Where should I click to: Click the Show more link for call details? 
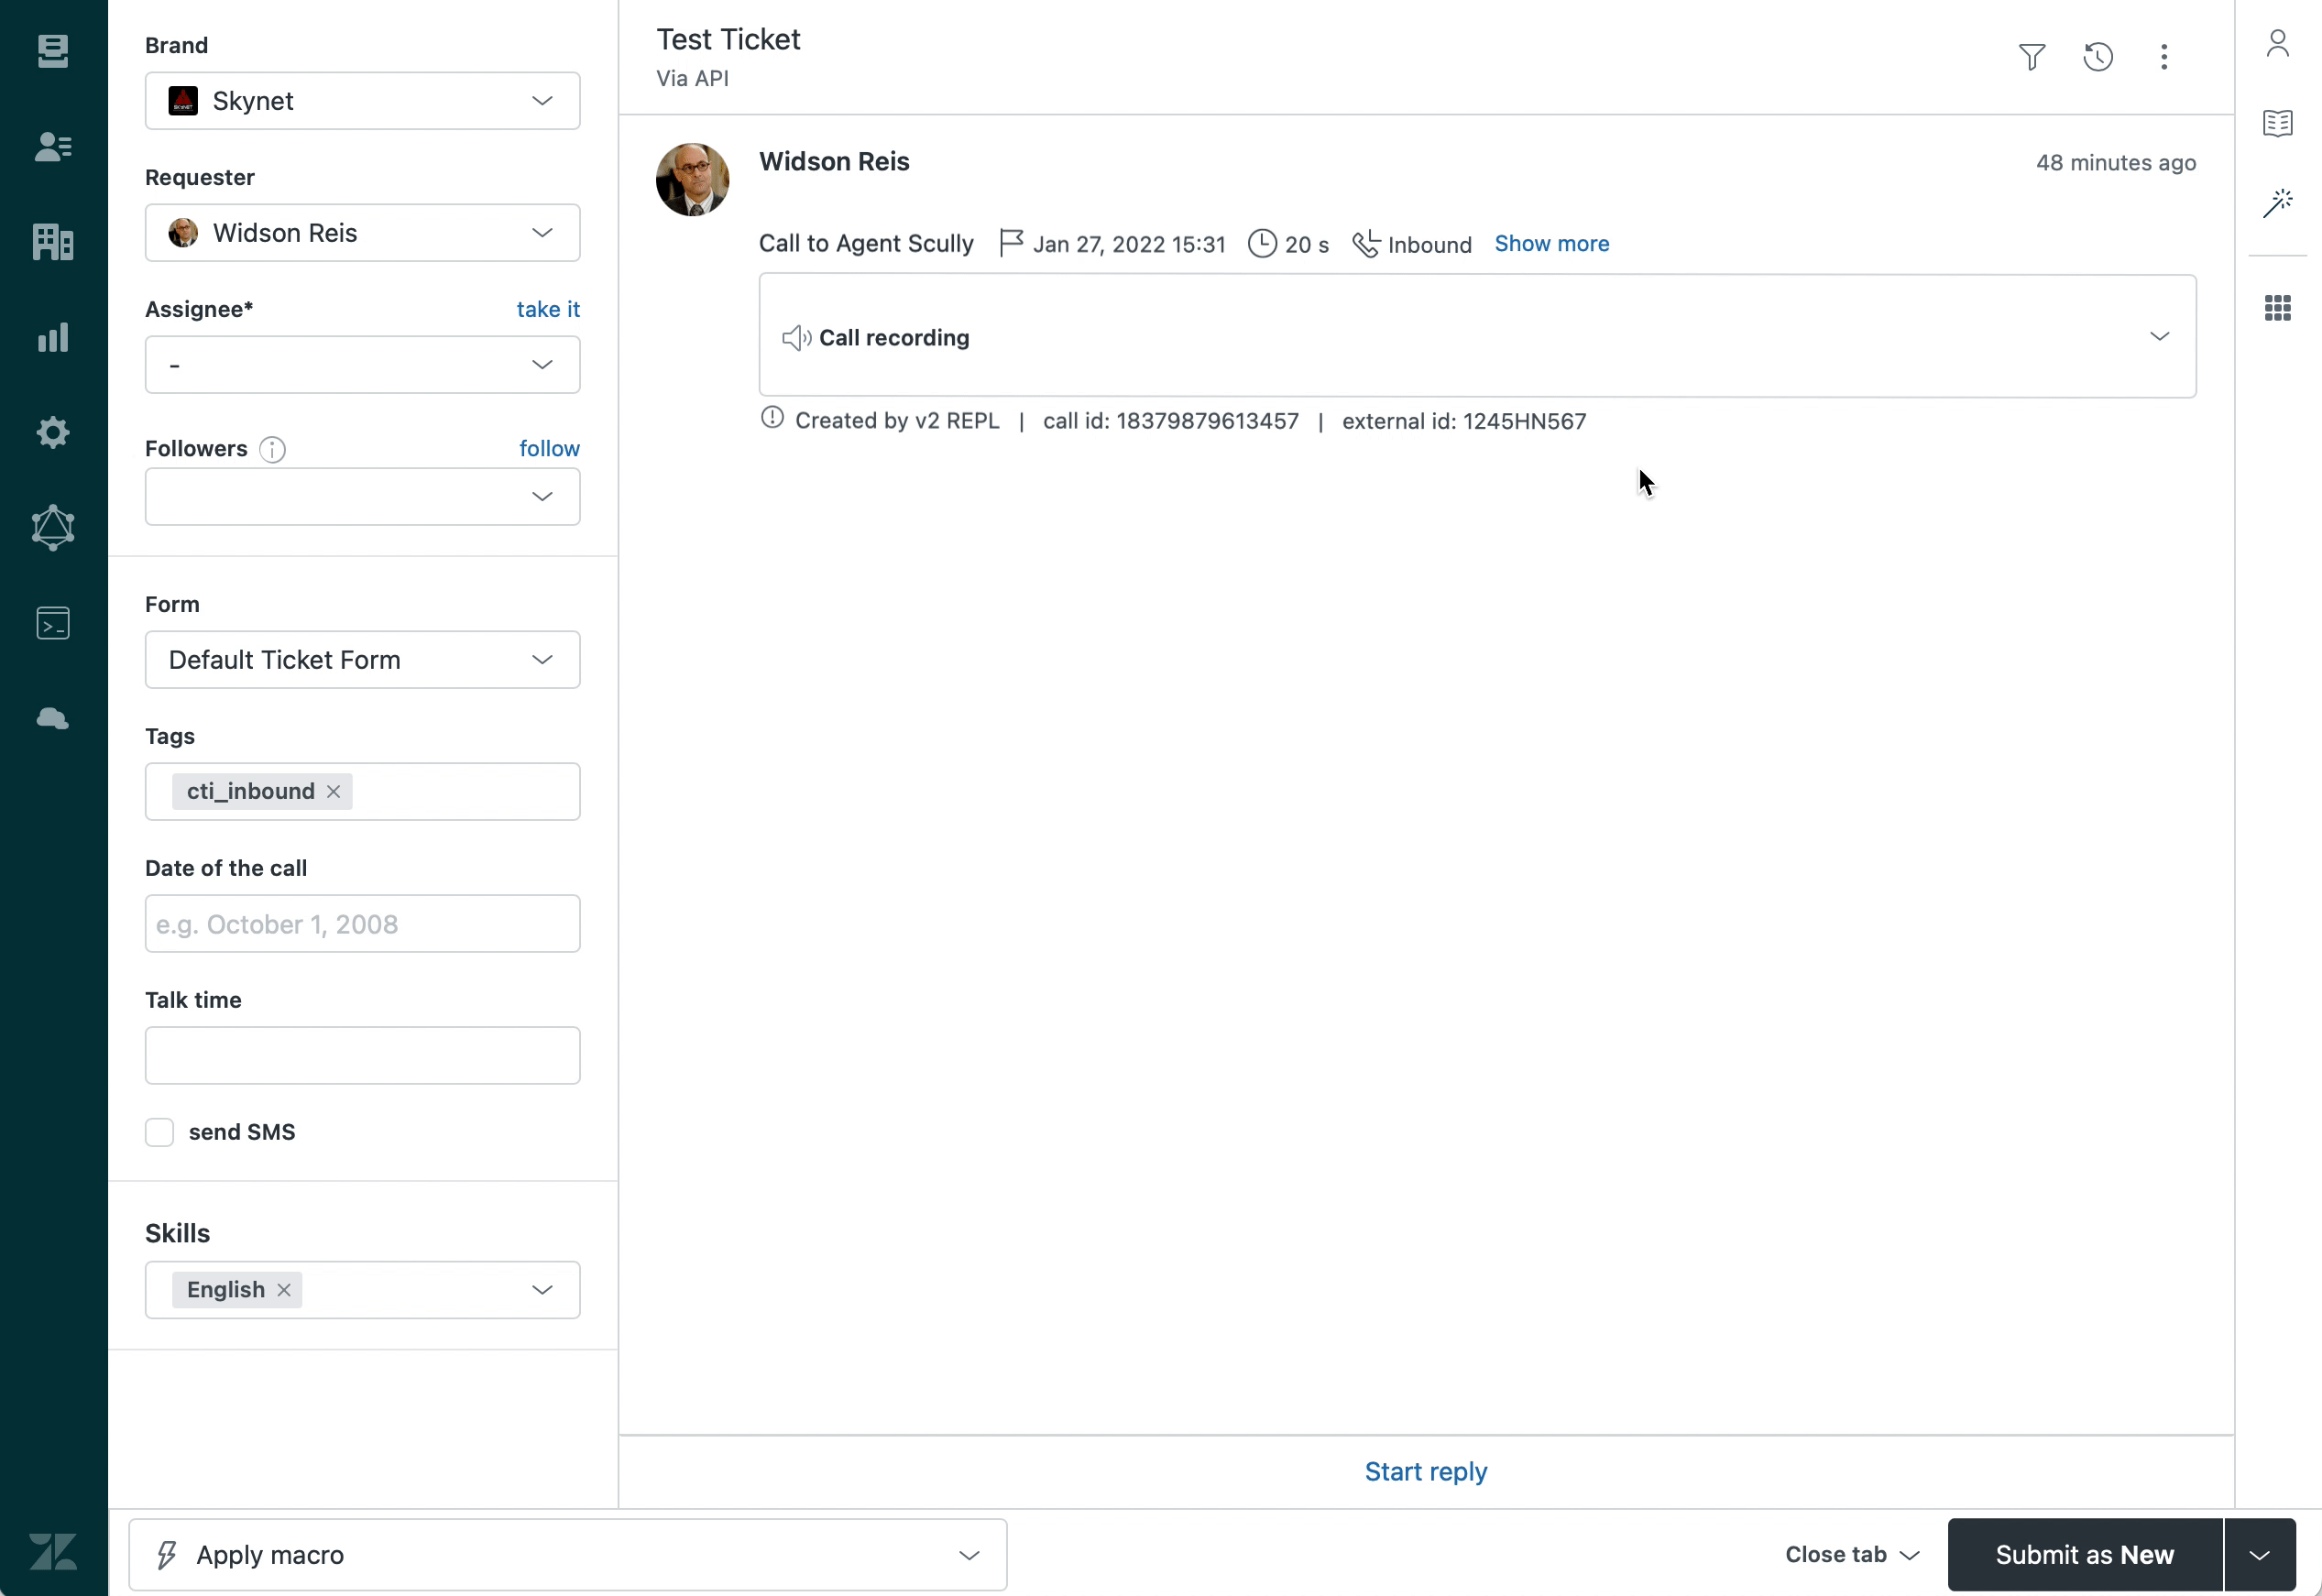[1551, 242]
